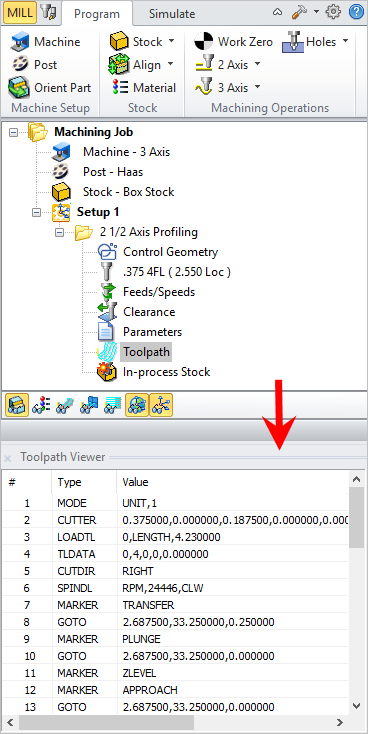
Task: Click the 2 1/2 Axis Profiling folder icon
Action: 83,232
